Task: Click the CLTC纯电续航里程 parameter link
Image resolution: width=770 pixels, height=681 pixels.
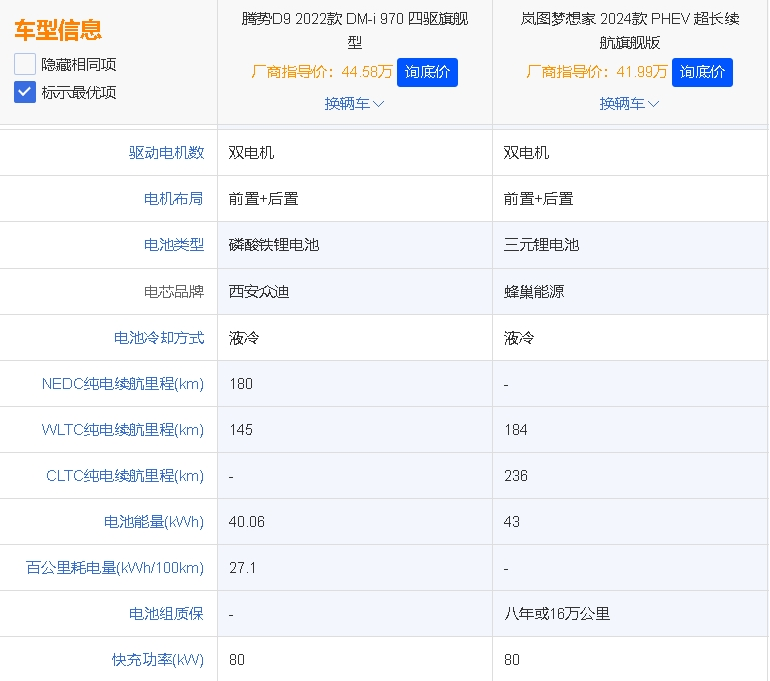Action: click(125, 476)
